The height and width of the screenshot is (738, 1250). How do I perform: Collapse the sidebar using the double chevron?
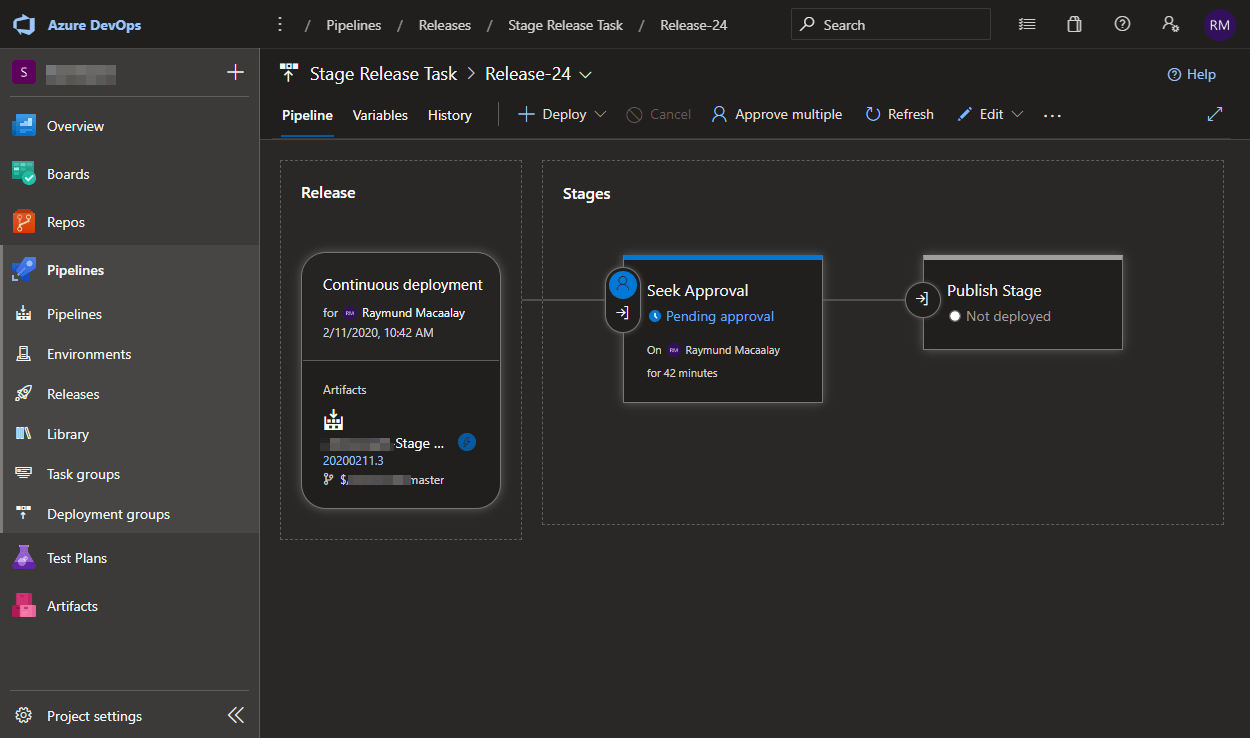coord(236,714)
